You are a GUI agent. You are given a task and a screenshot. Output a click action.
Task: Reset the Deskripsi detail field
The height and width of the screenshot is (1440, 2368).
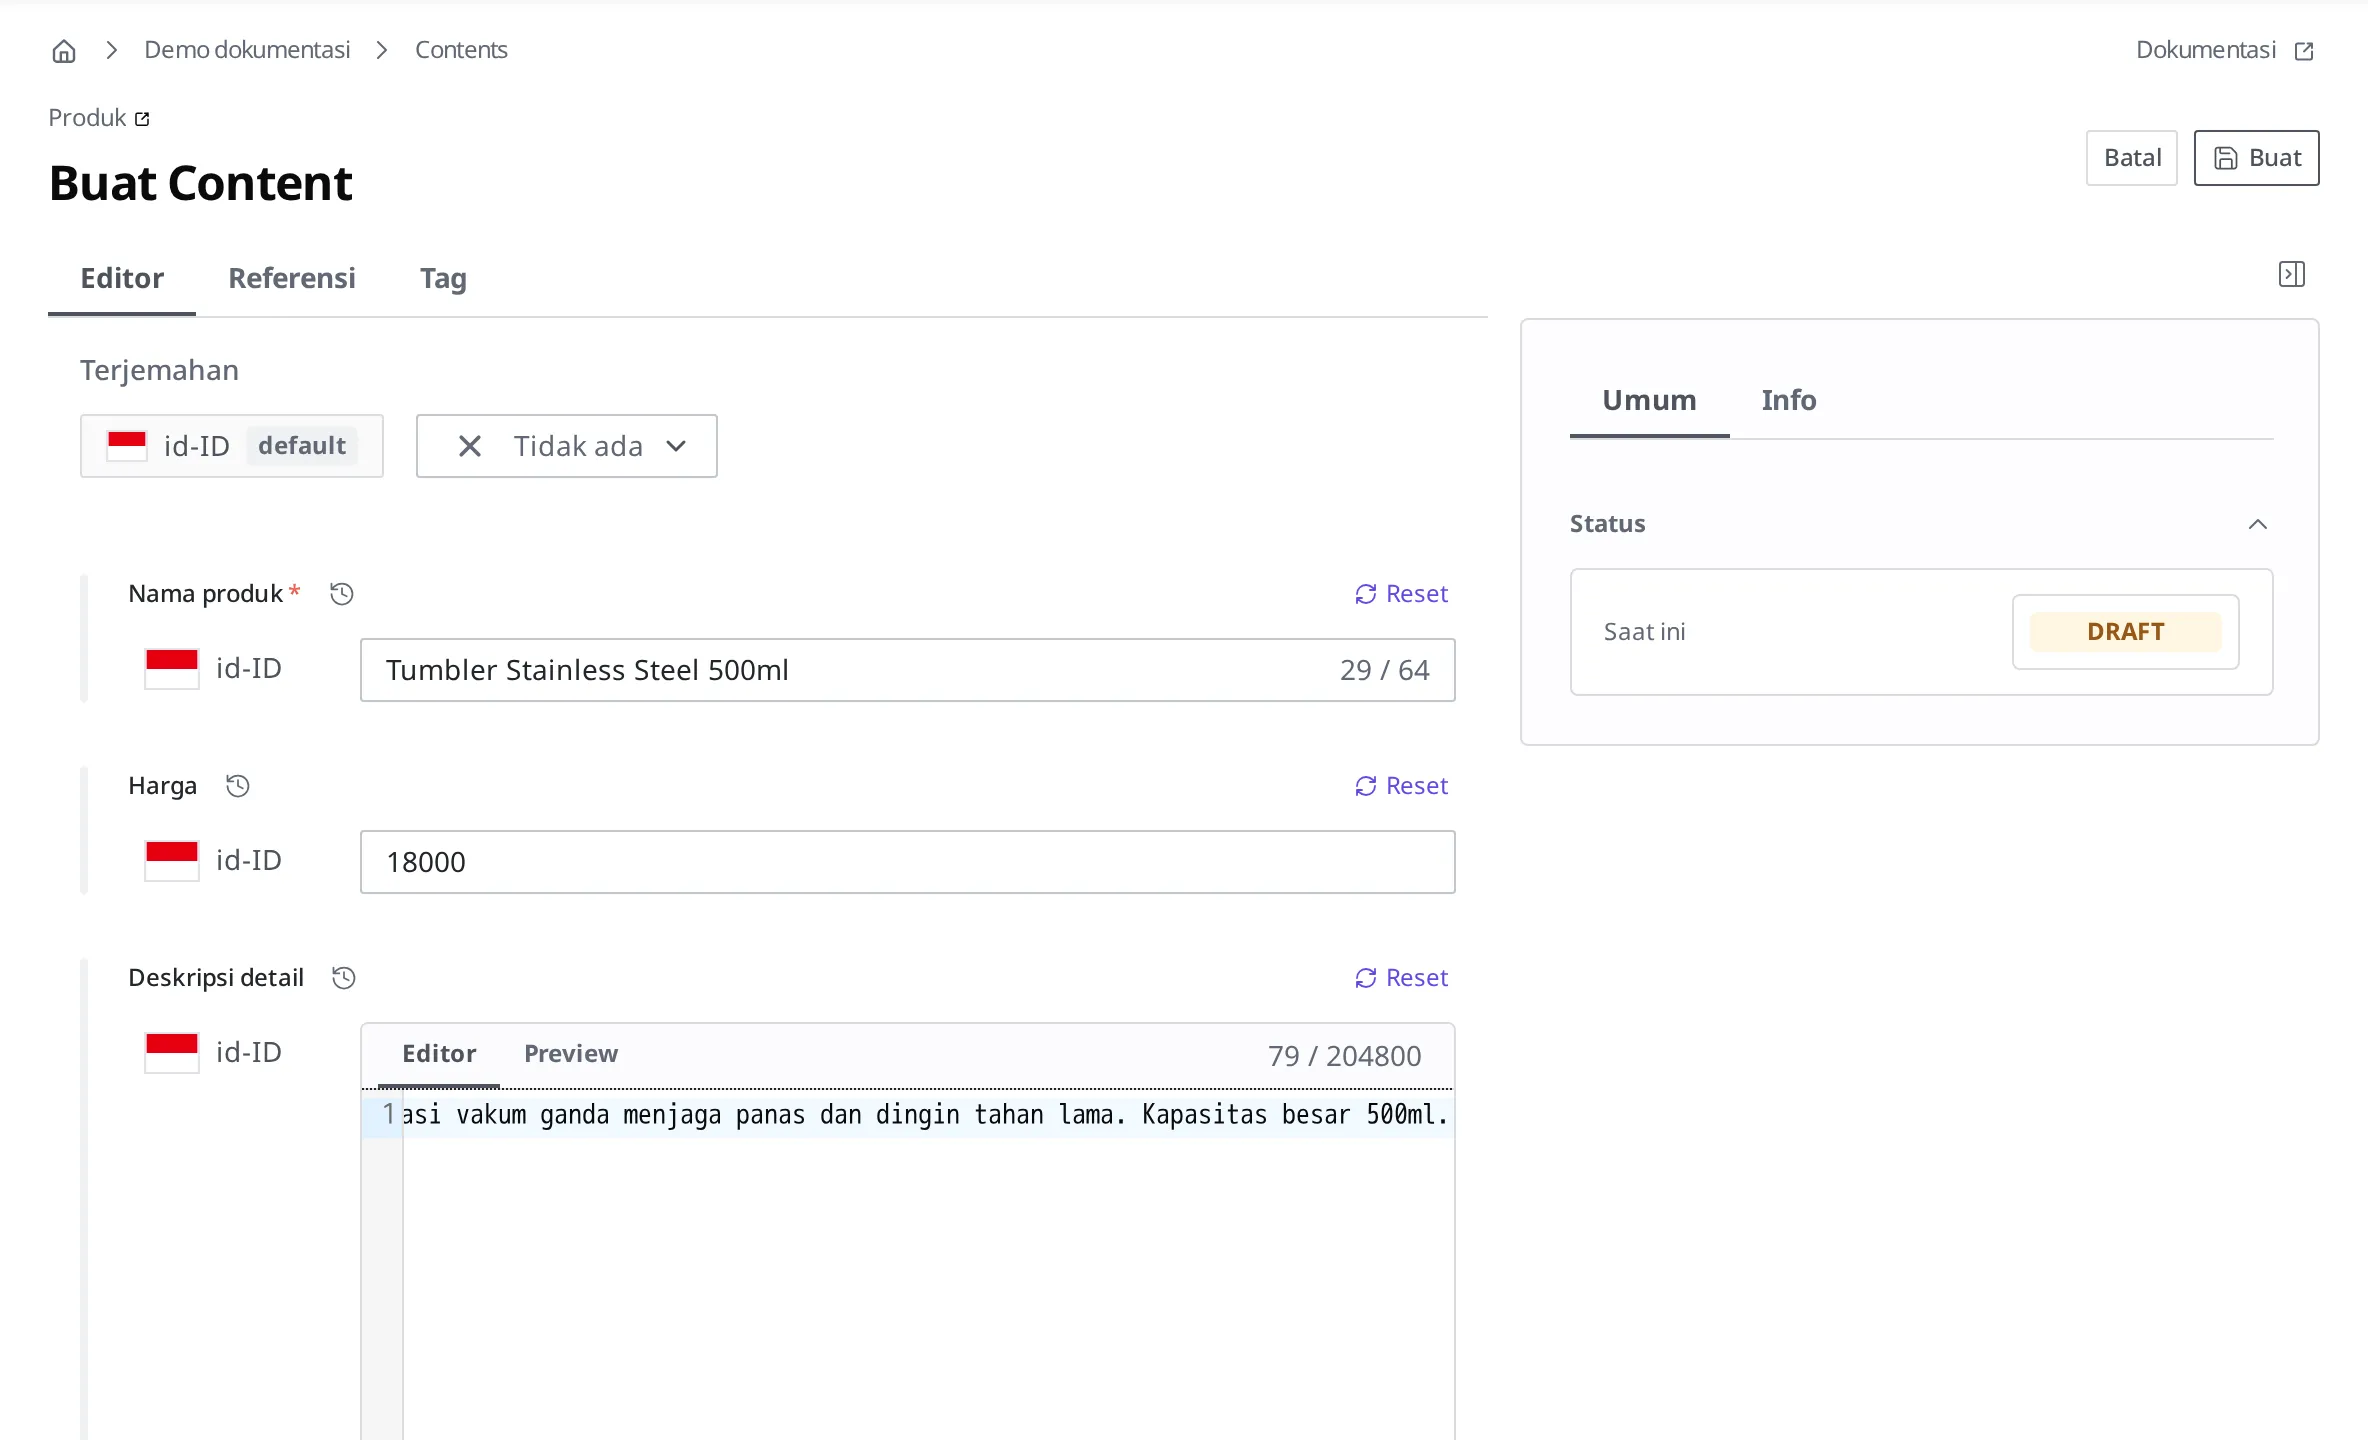click(x=1401, y=978)
